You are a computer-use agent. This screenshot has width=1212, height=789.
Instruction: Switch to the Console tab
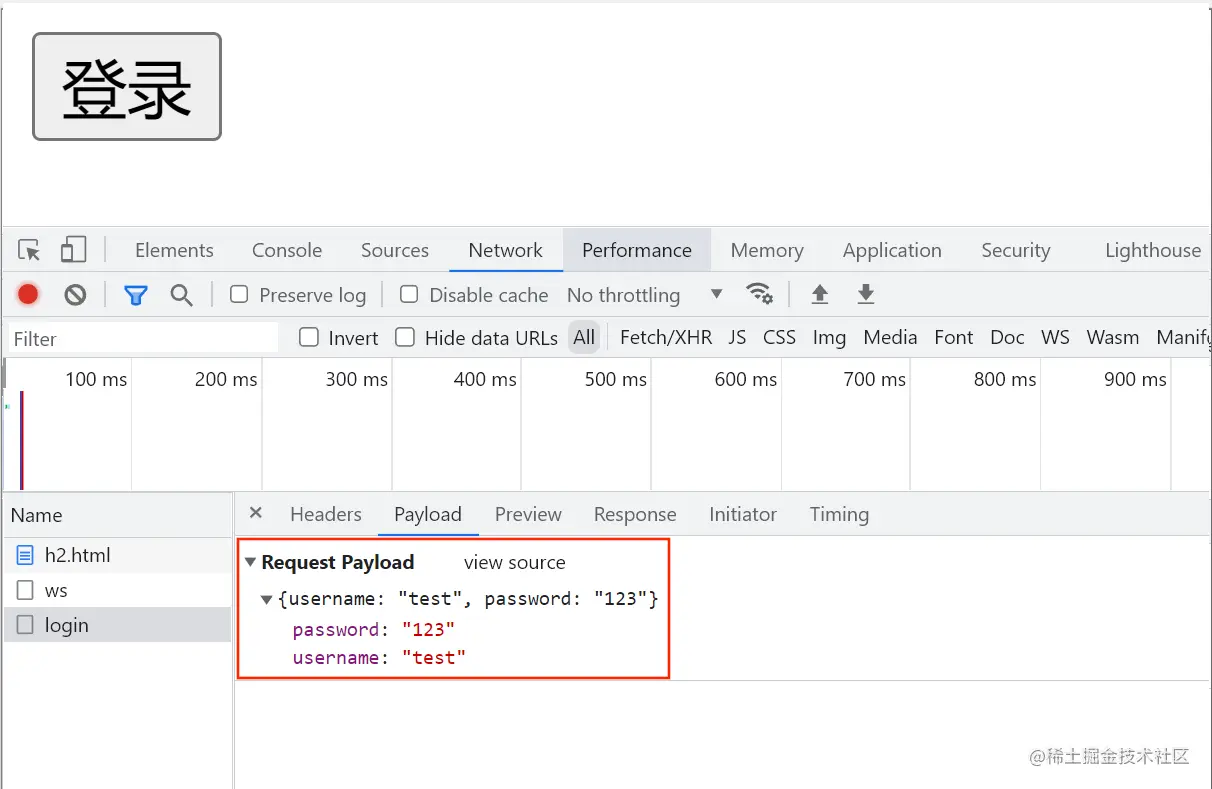point(287,250)
